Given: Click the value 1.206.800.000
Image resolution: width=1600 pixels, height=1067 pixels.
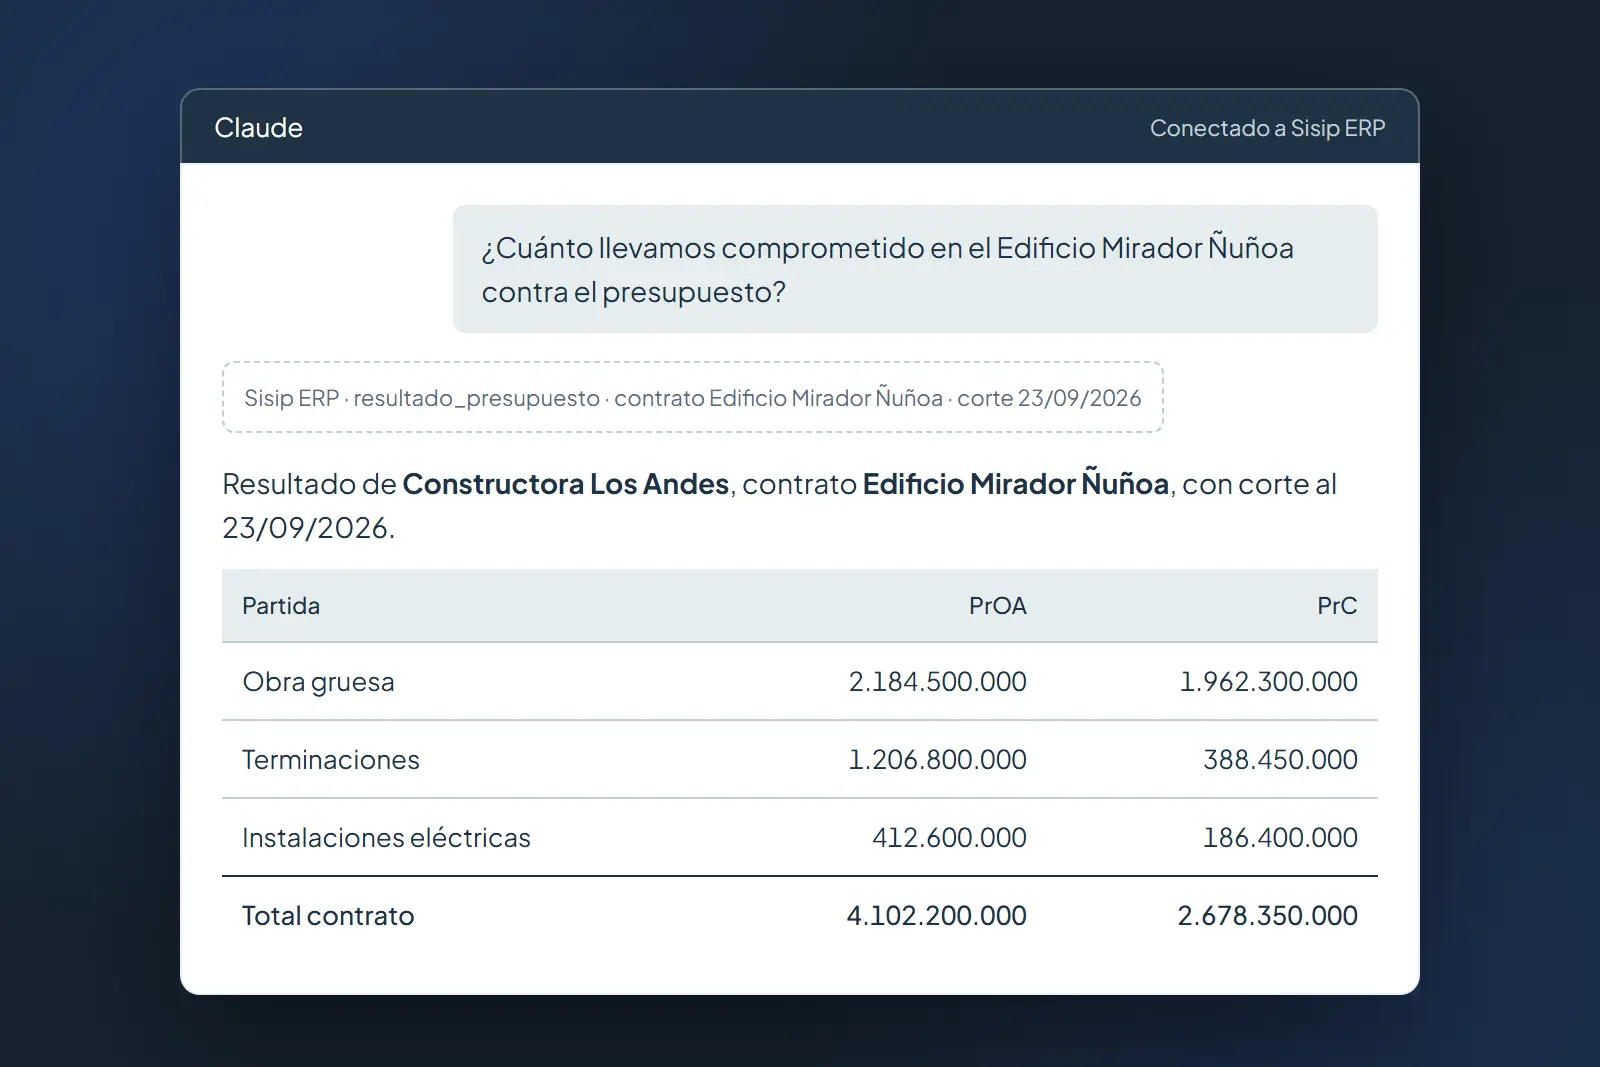Looking at the screenshot, I should click(x=937, y=760).
